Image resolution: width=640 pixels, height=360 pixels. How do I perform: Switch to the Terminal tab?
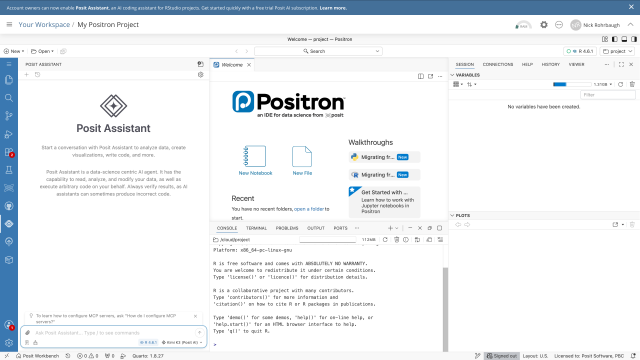coord(256,228)
